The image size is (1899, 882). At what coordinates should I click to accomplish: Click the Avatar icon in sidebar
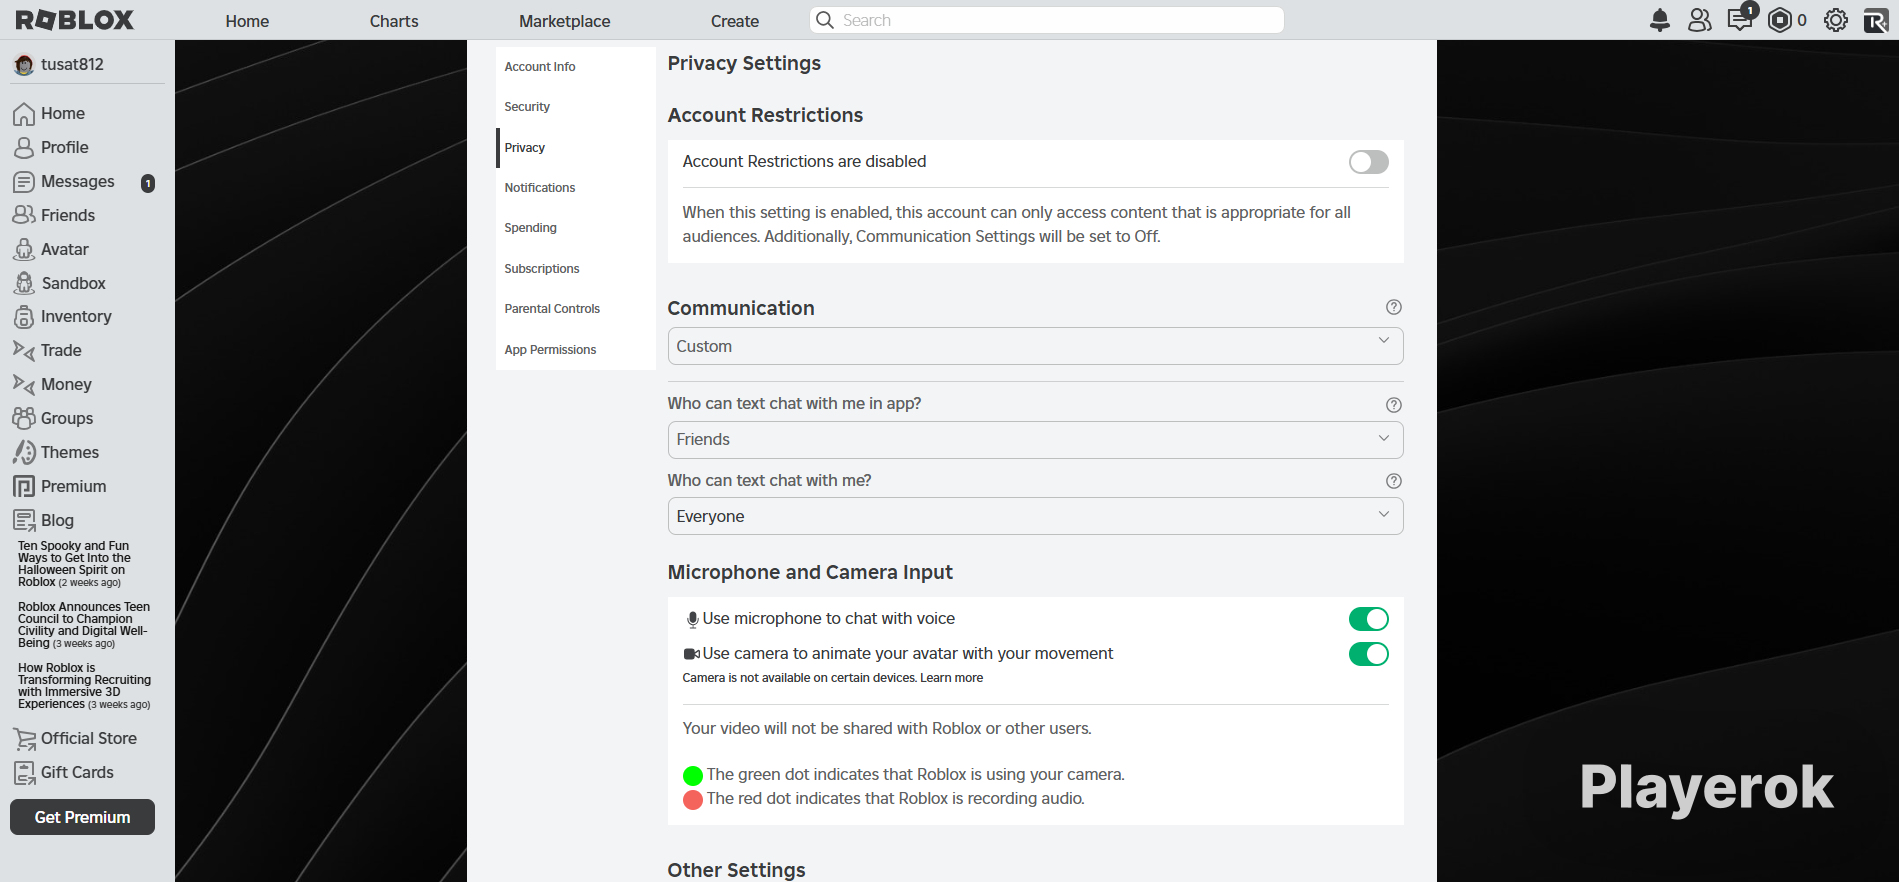pyautogui.click(x=24, y=250)
